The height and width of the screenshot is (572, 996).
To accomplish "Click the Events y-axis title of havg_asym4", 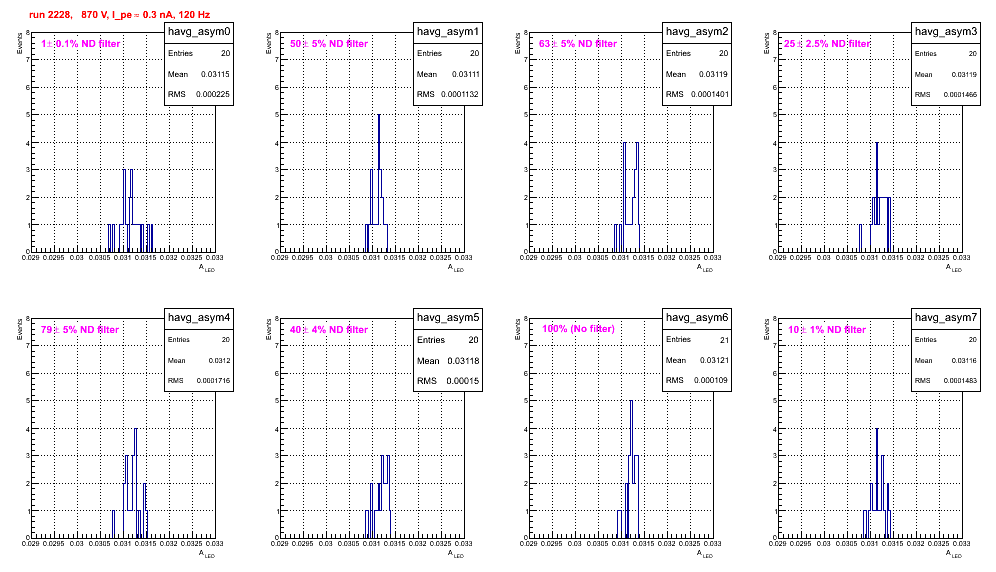I will [20, 329].
